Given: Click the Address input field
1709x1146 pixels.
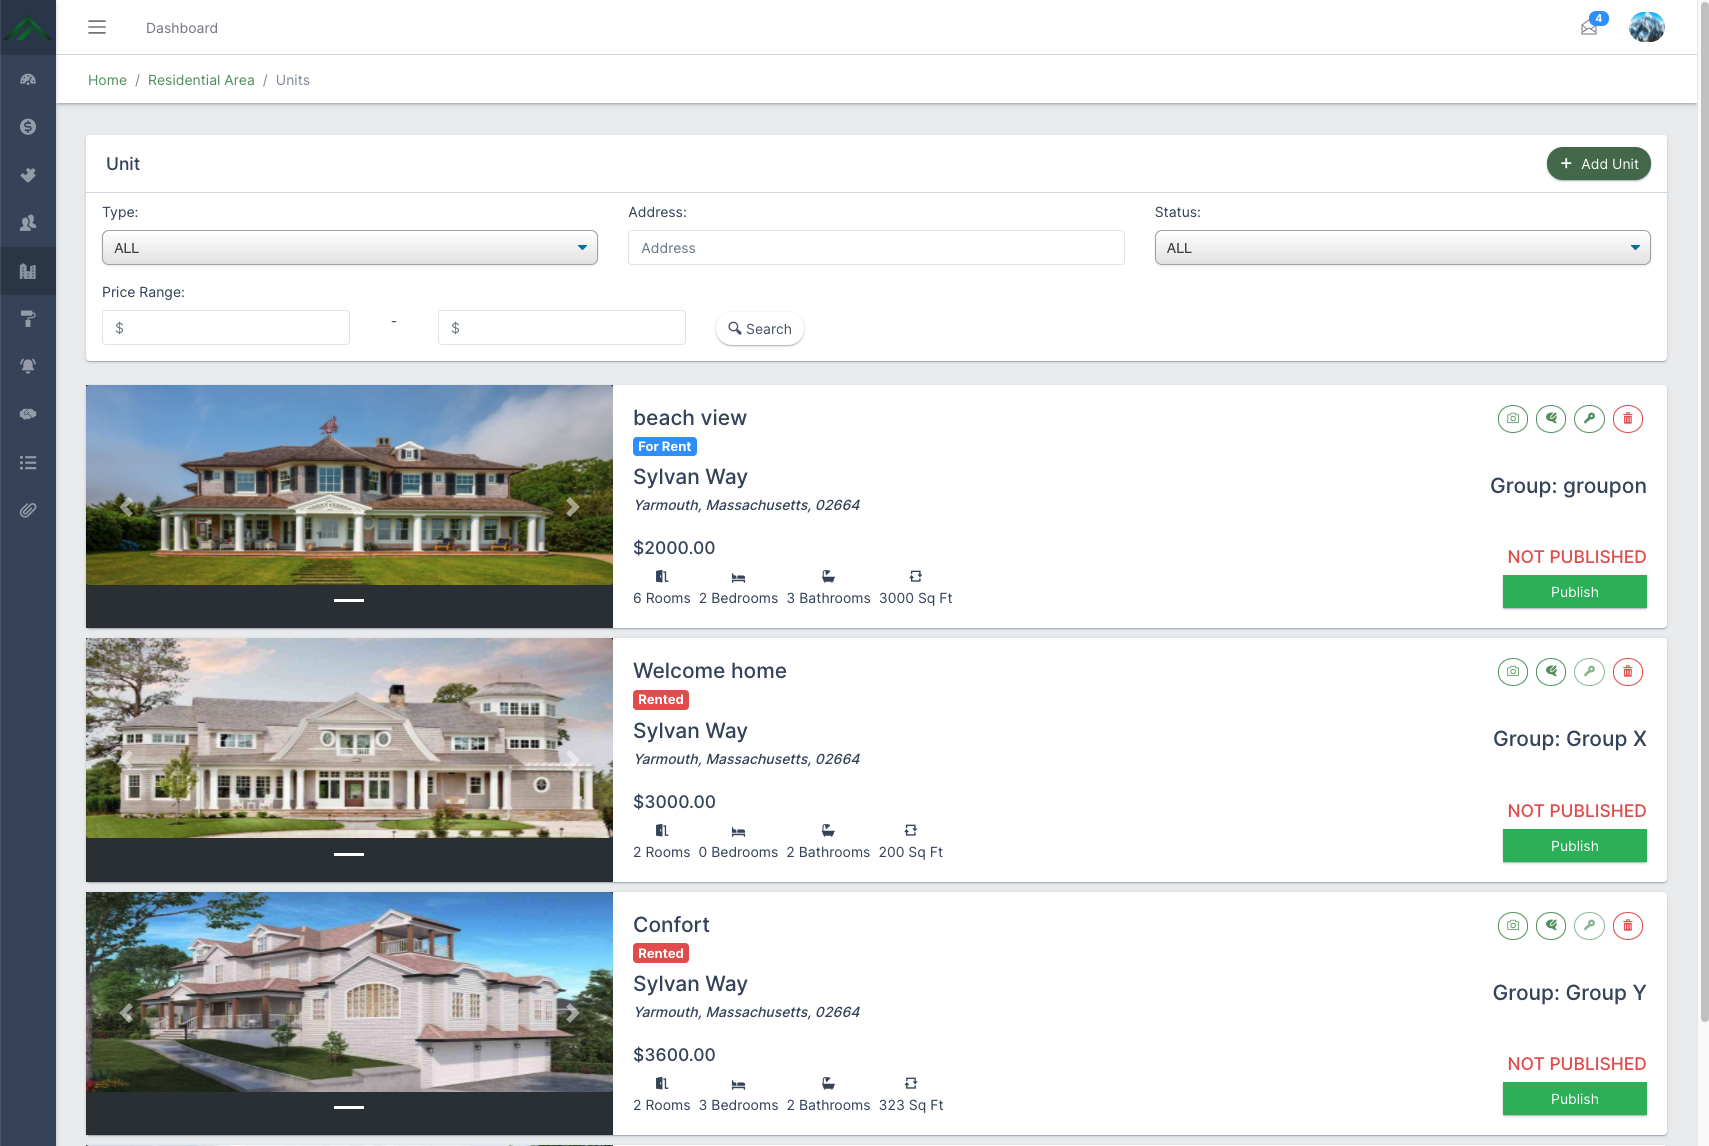Looking at the screenshot, I should tap(876, 248).
